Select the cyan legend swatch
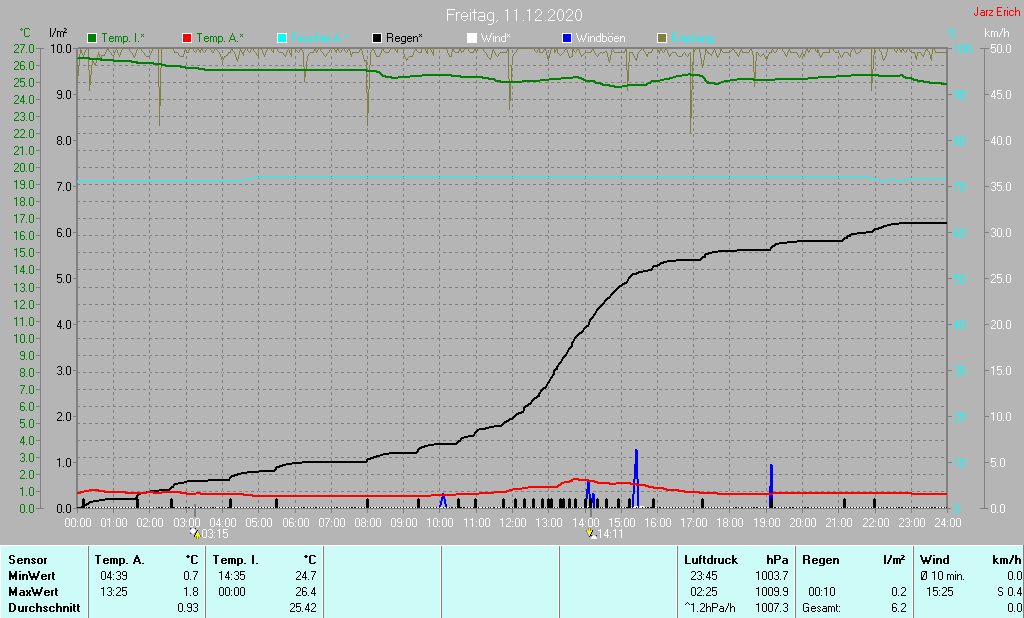1024x618 pixels. click(x=282, y=38)
